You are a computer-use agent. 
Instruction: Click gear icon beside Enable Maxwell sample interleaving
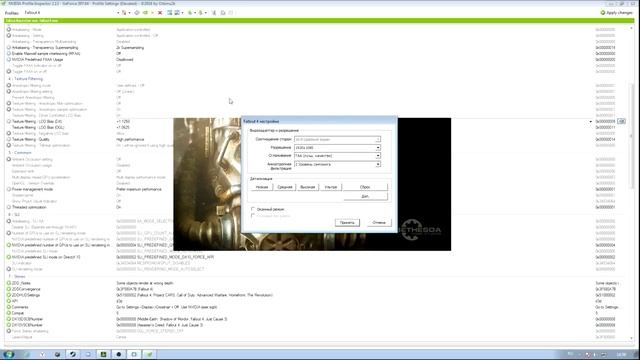pos(9,53)
